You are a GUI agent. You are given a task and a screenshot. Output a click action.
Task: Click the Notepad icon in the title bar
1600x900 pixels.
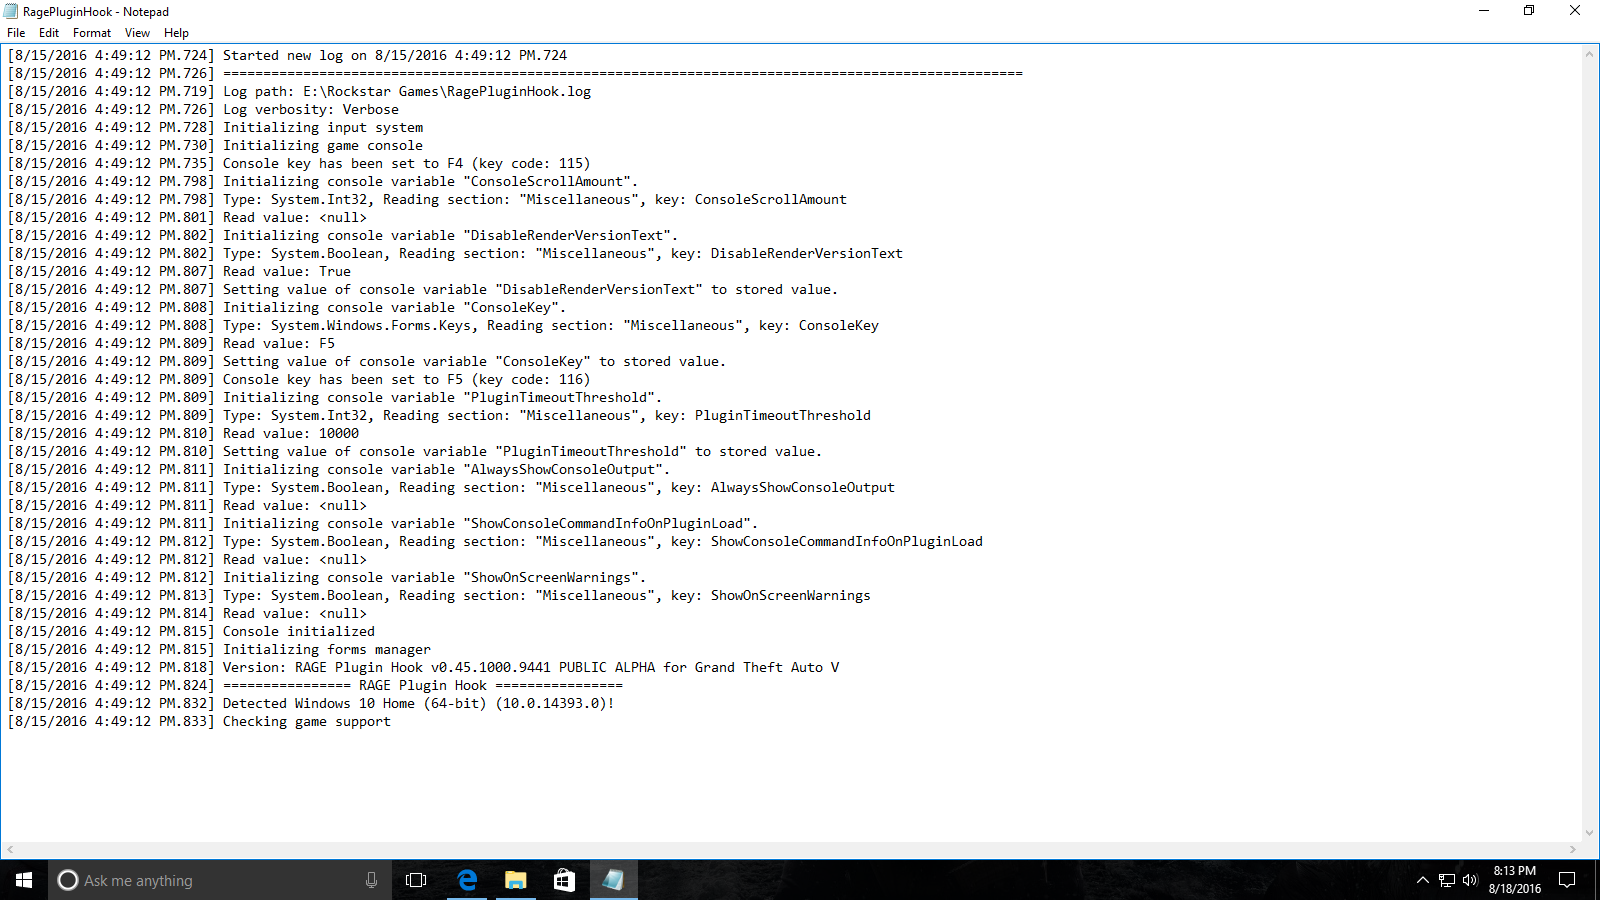pos(11,11)
